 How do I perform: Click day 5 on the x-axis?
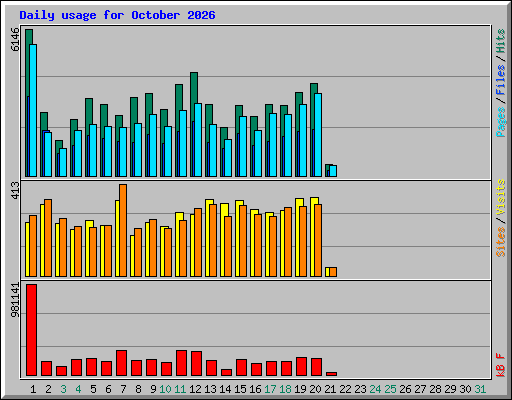coord(93,389)
